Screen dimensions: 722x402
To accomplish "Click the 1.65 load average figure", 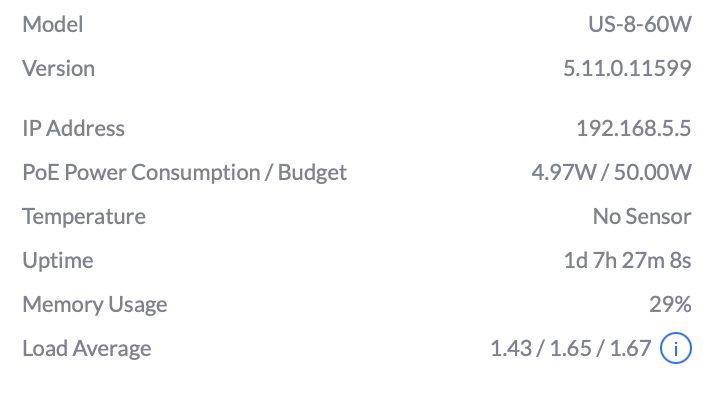I will click(570, 348).
